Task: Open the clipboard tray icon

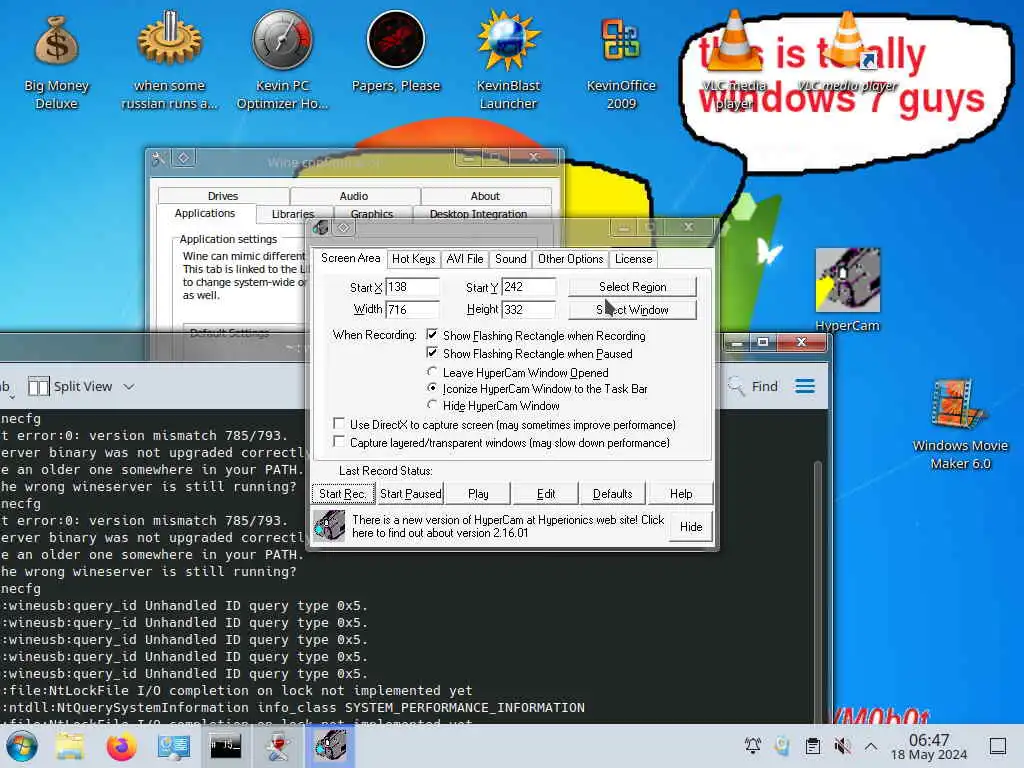Action: [x=812, y=746]
